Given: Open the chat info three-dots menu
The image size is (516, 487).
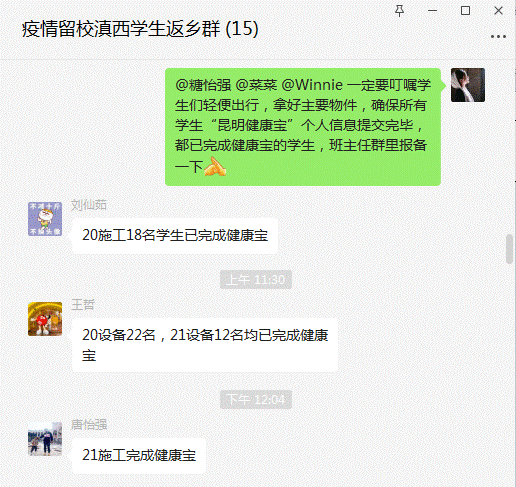Looking at the screenshot, I should coord(498,36).
